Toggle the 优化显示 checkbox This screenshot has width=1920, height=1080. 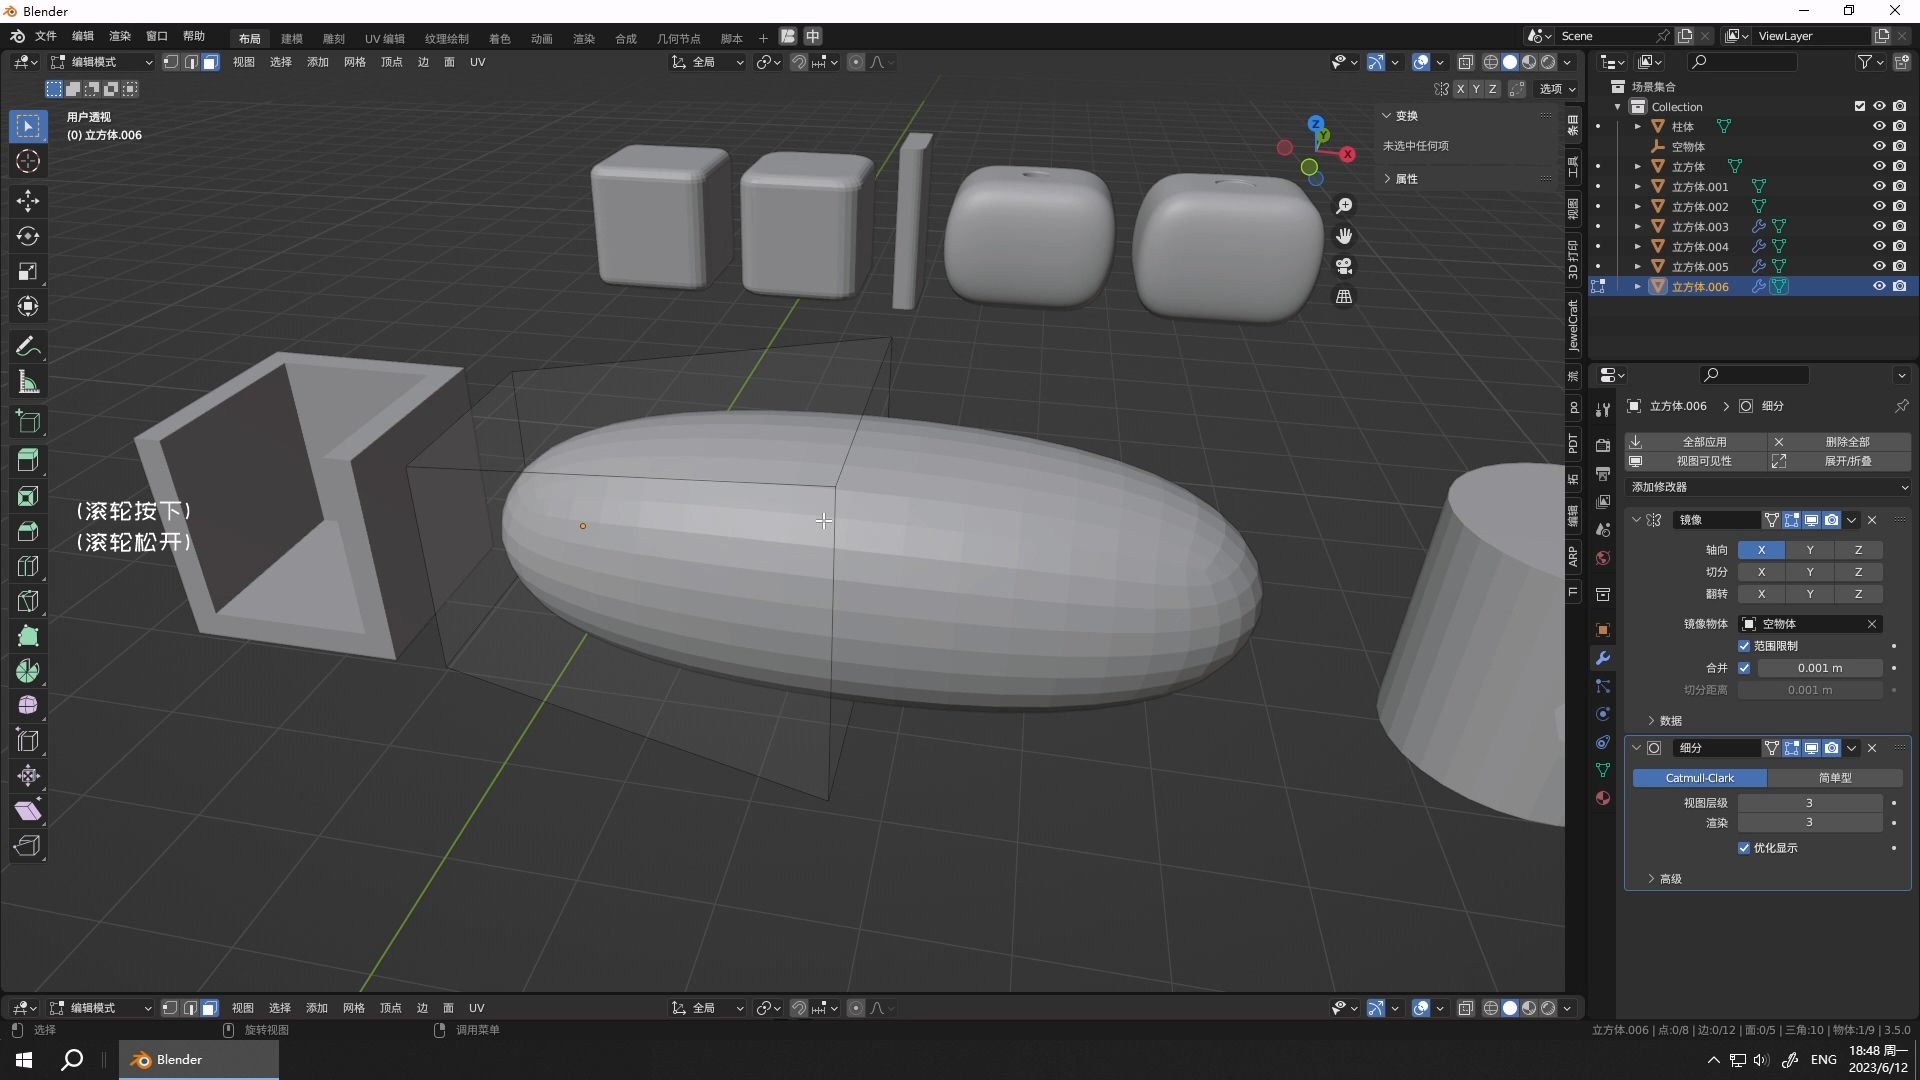pos(1745,848)
